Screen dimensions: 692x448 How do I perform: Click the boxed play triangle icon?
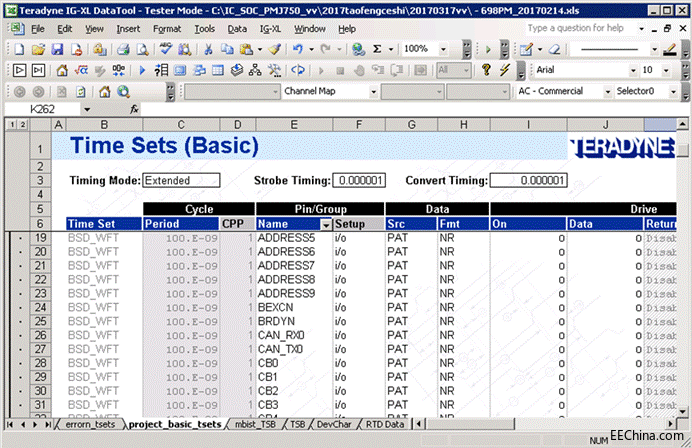[x=19, y=70]
